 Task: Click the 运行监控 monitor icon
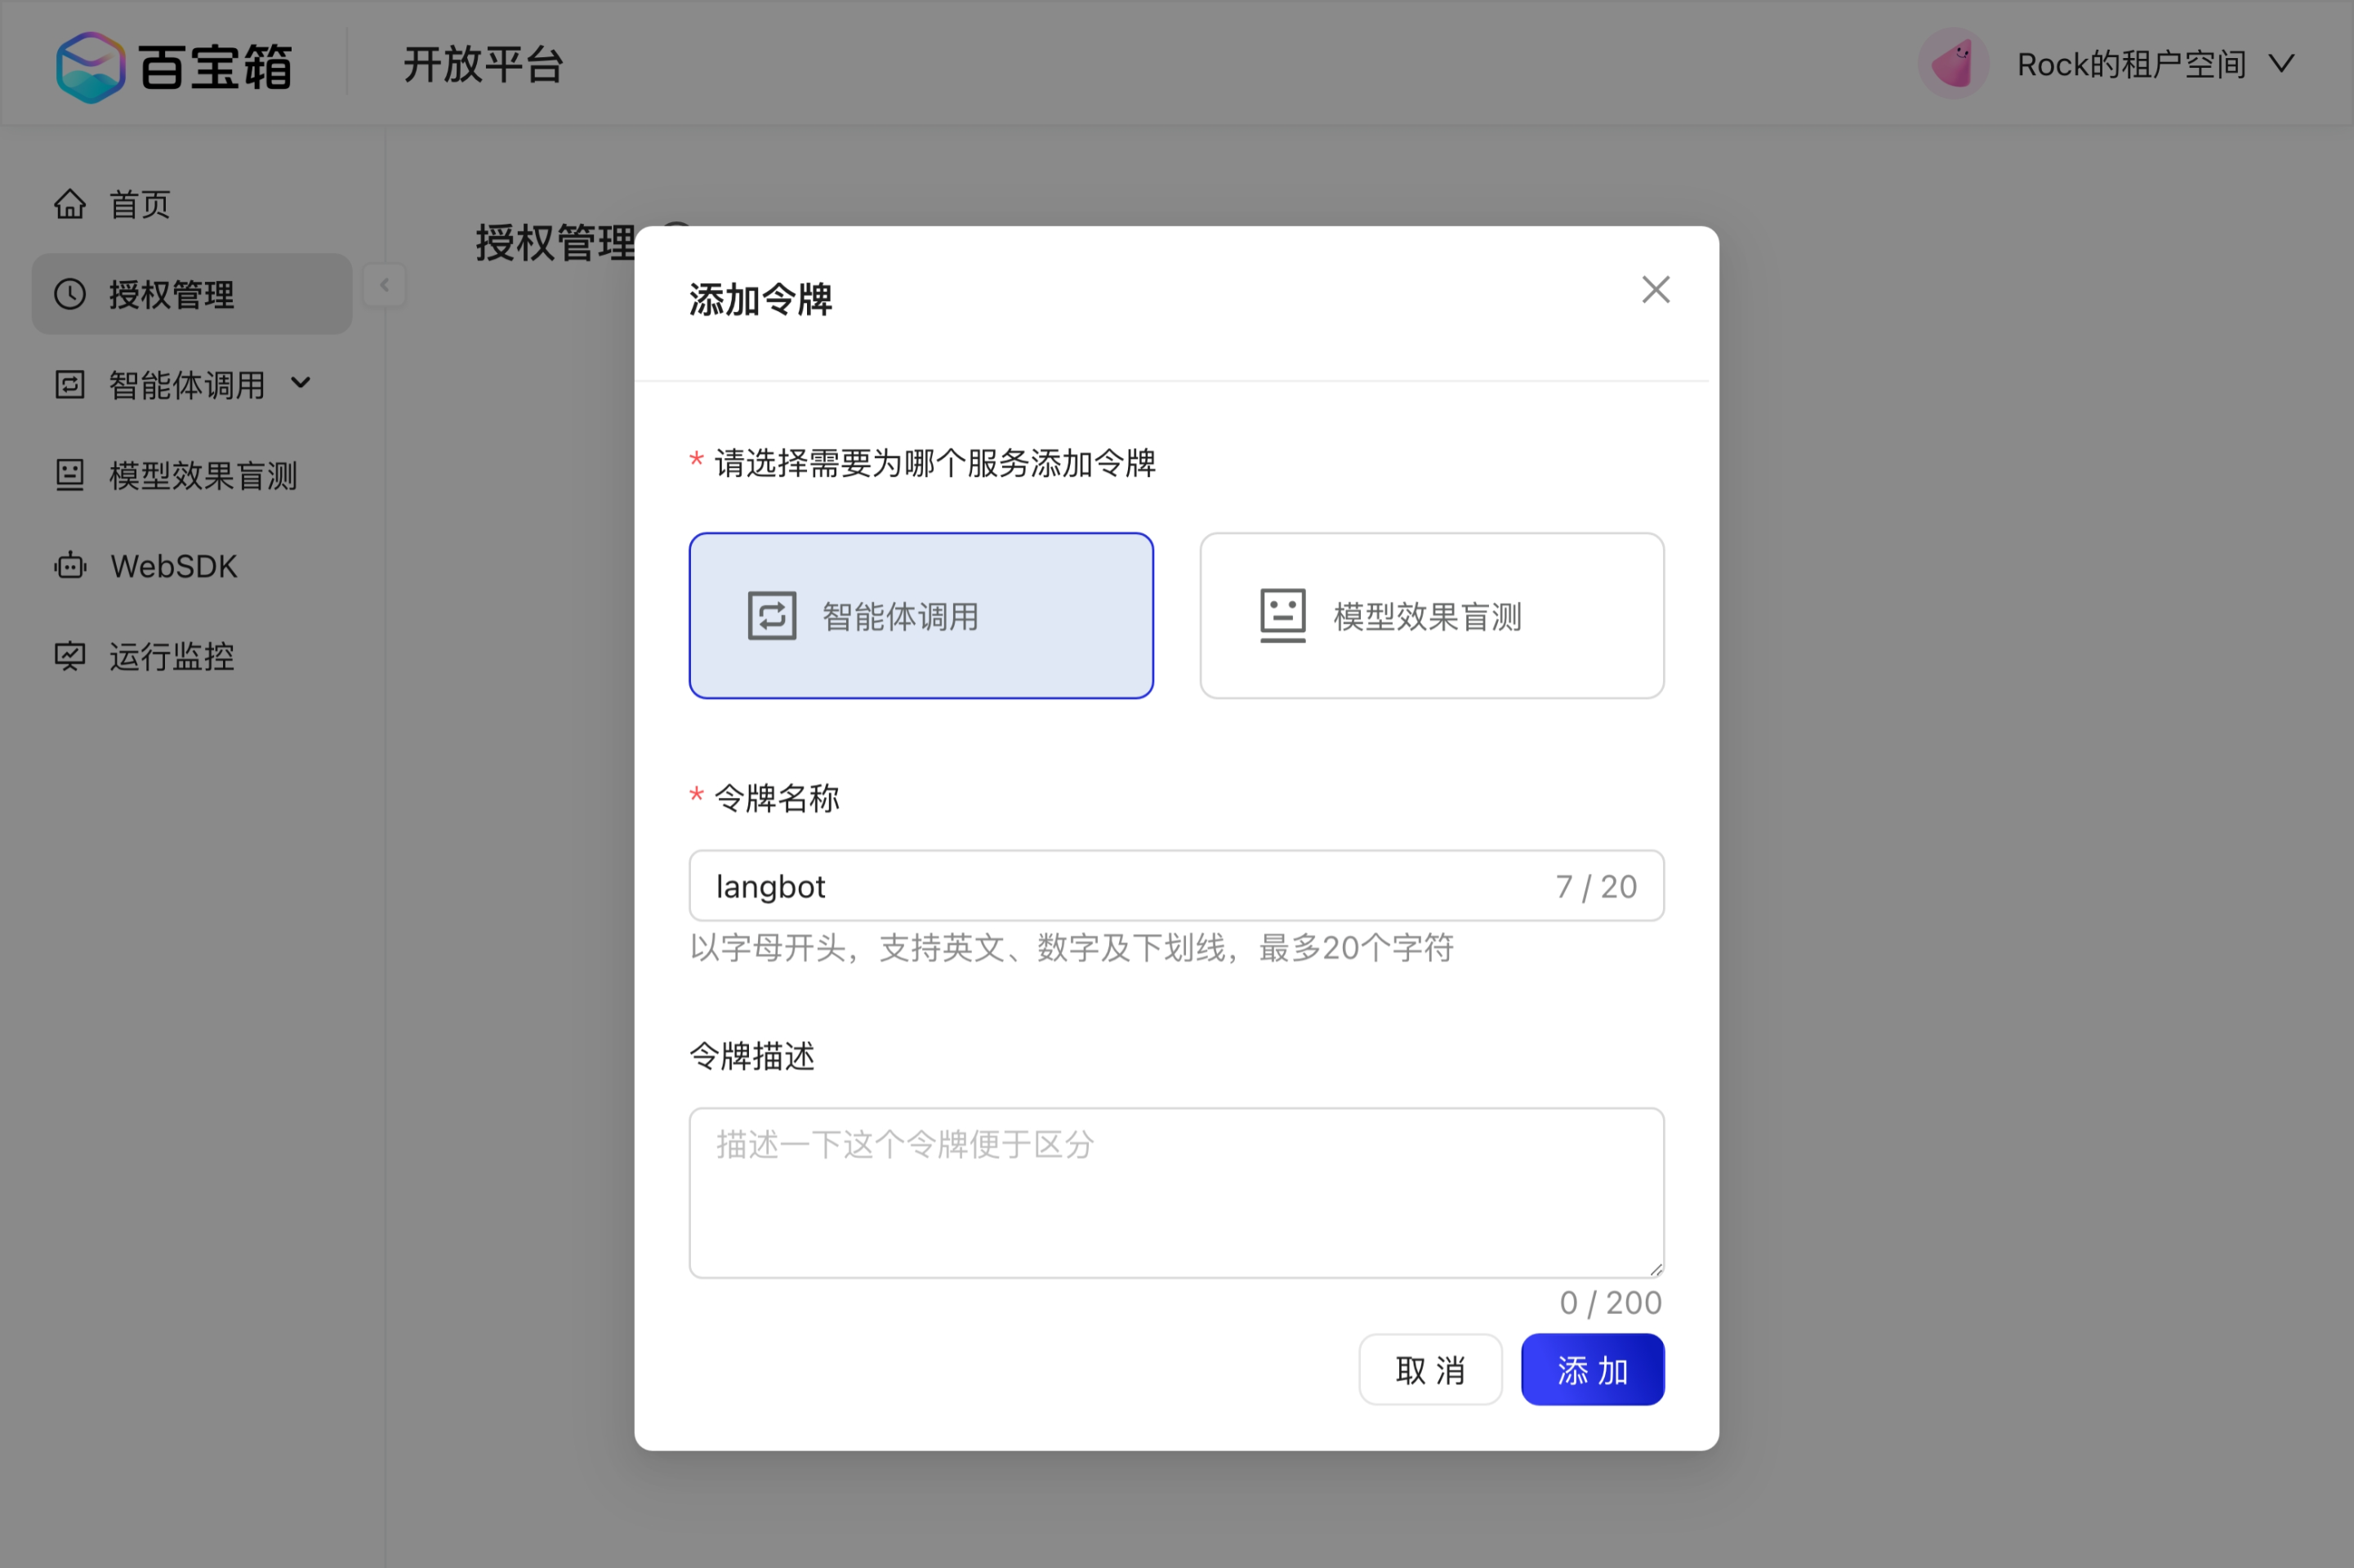click(70, 657)
